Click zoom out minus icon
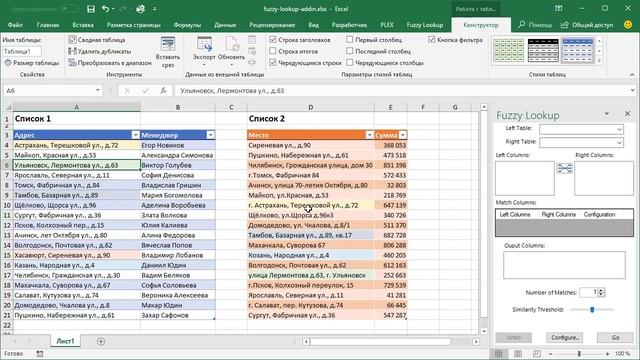Image resolution: width=640 pixels, height=360 pixels. (550, 354)
